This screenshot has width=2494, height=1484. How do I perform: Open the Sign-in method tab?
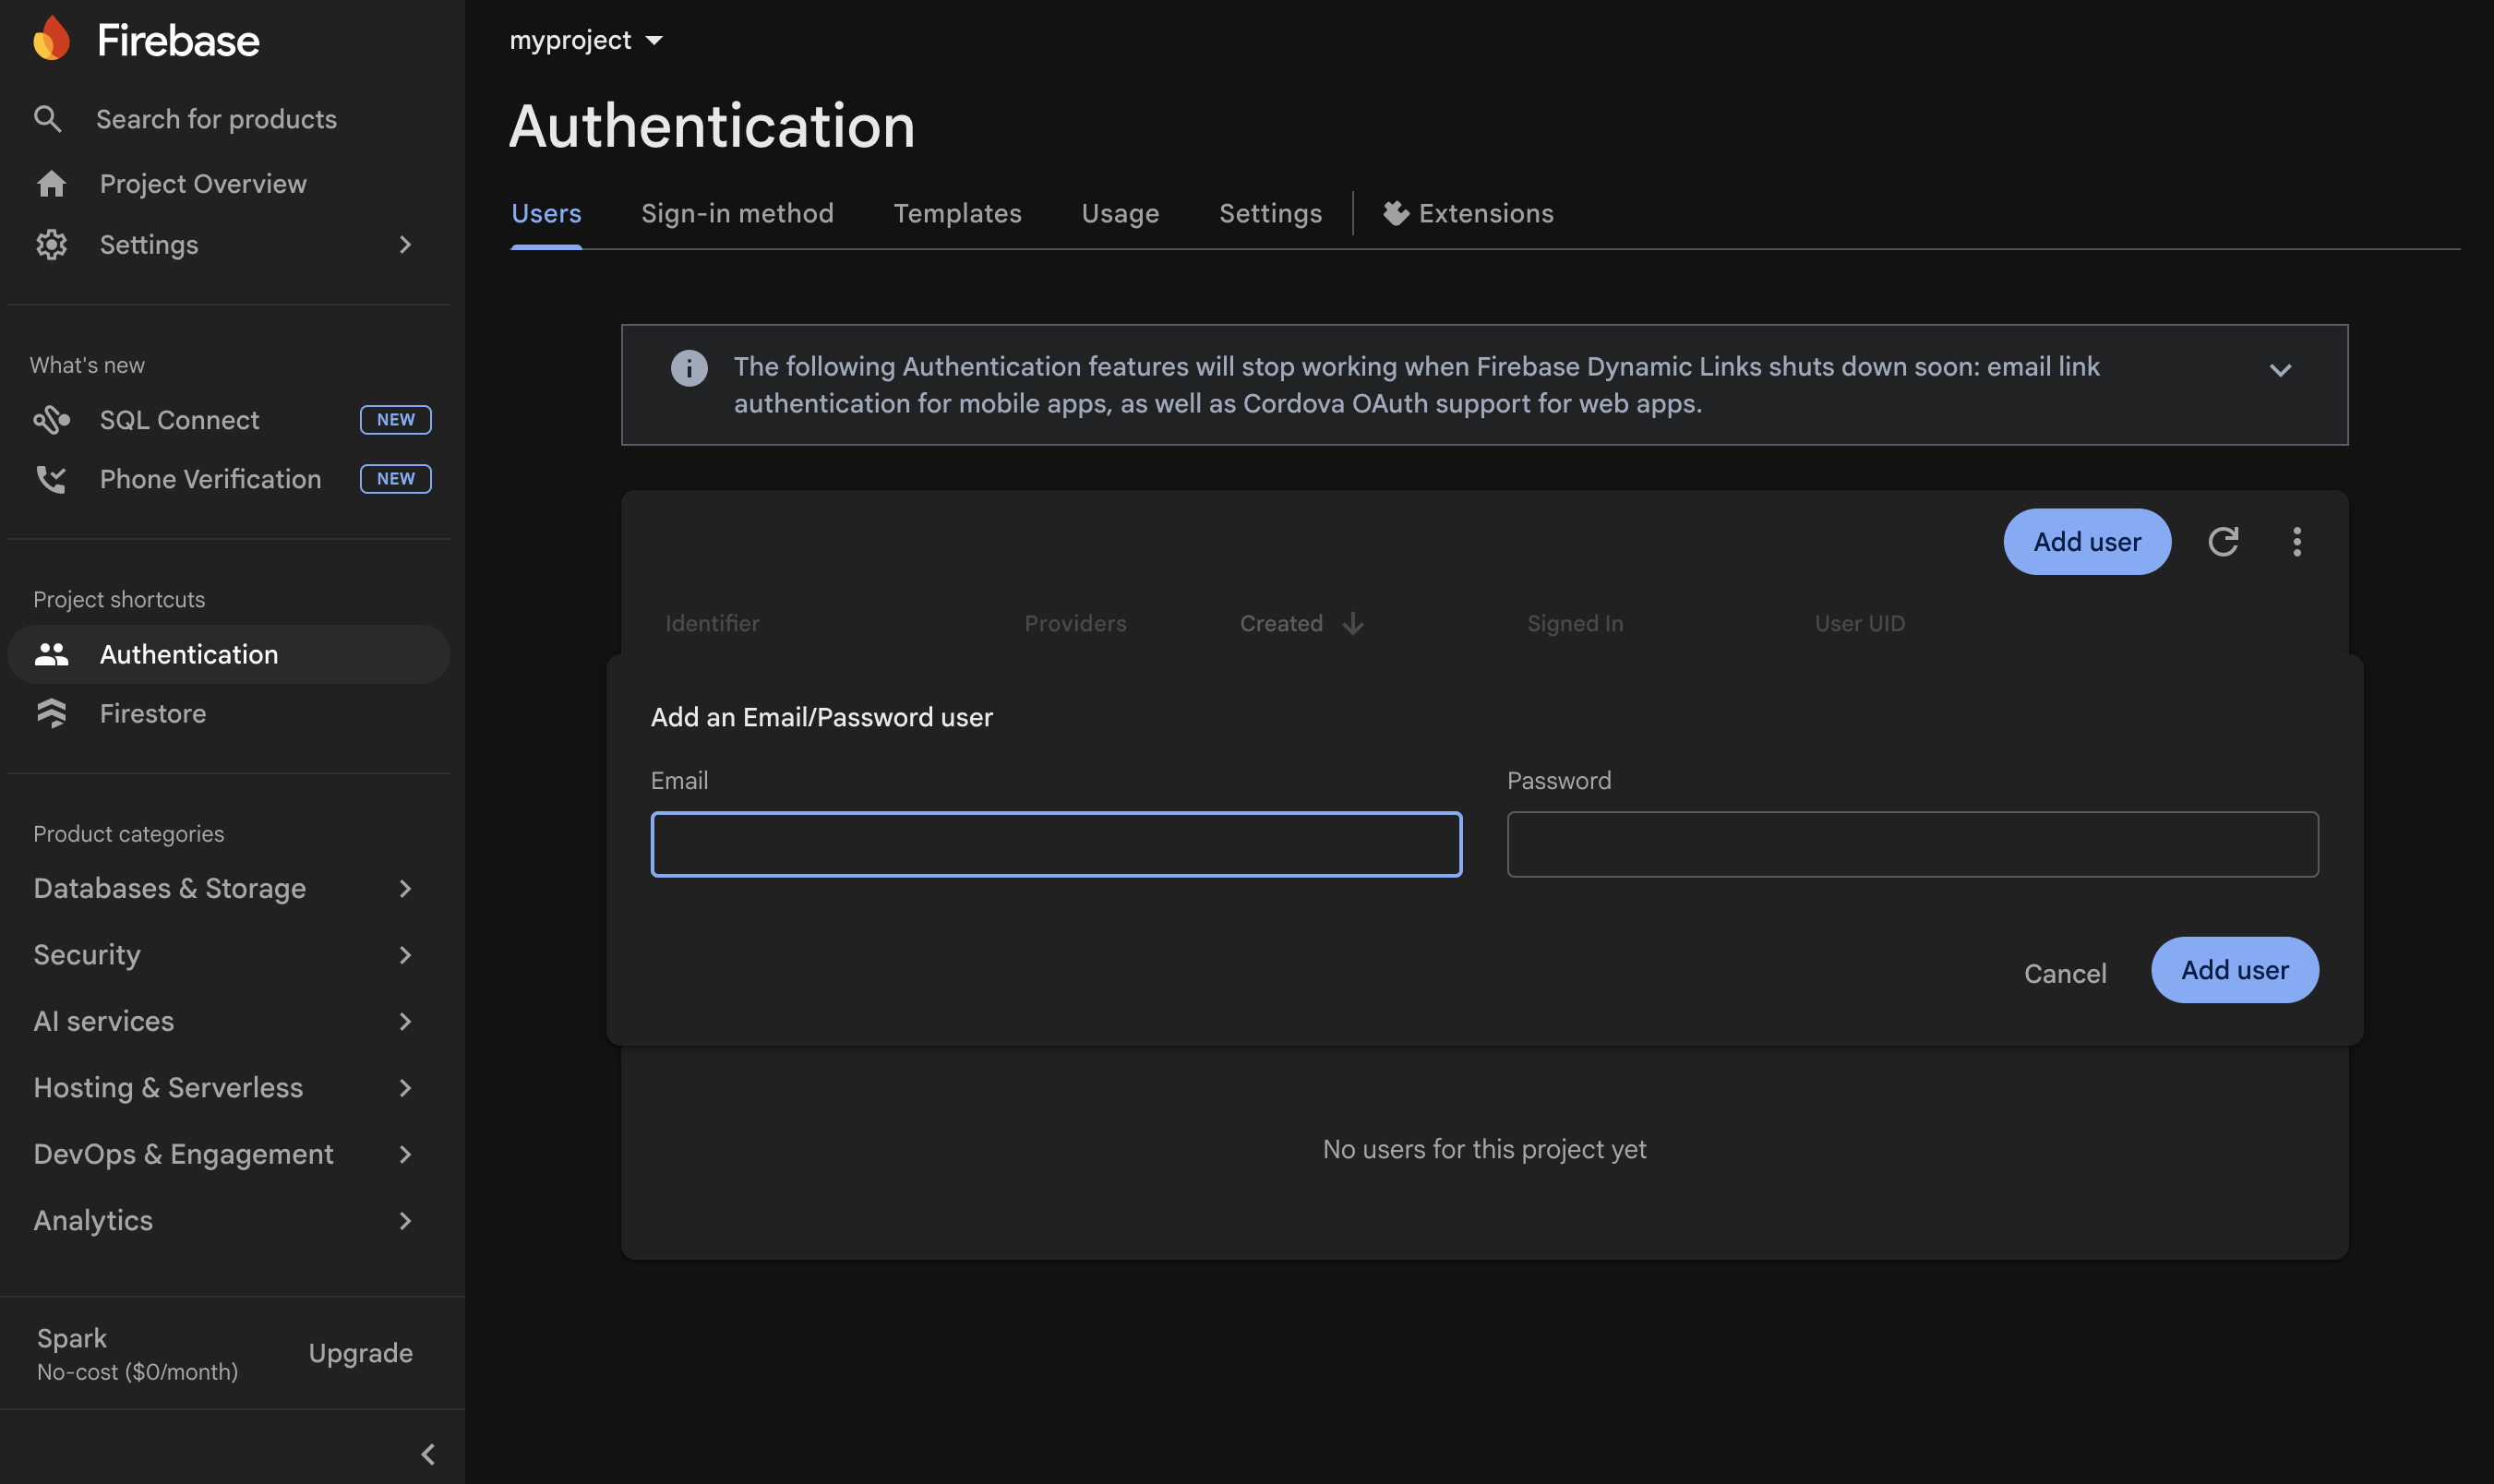(x=737, y=213)
